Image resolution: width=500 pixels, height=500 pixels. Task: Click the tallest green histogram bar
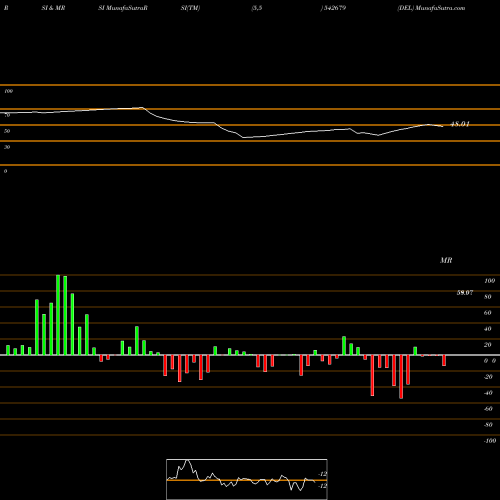point(58,315)
